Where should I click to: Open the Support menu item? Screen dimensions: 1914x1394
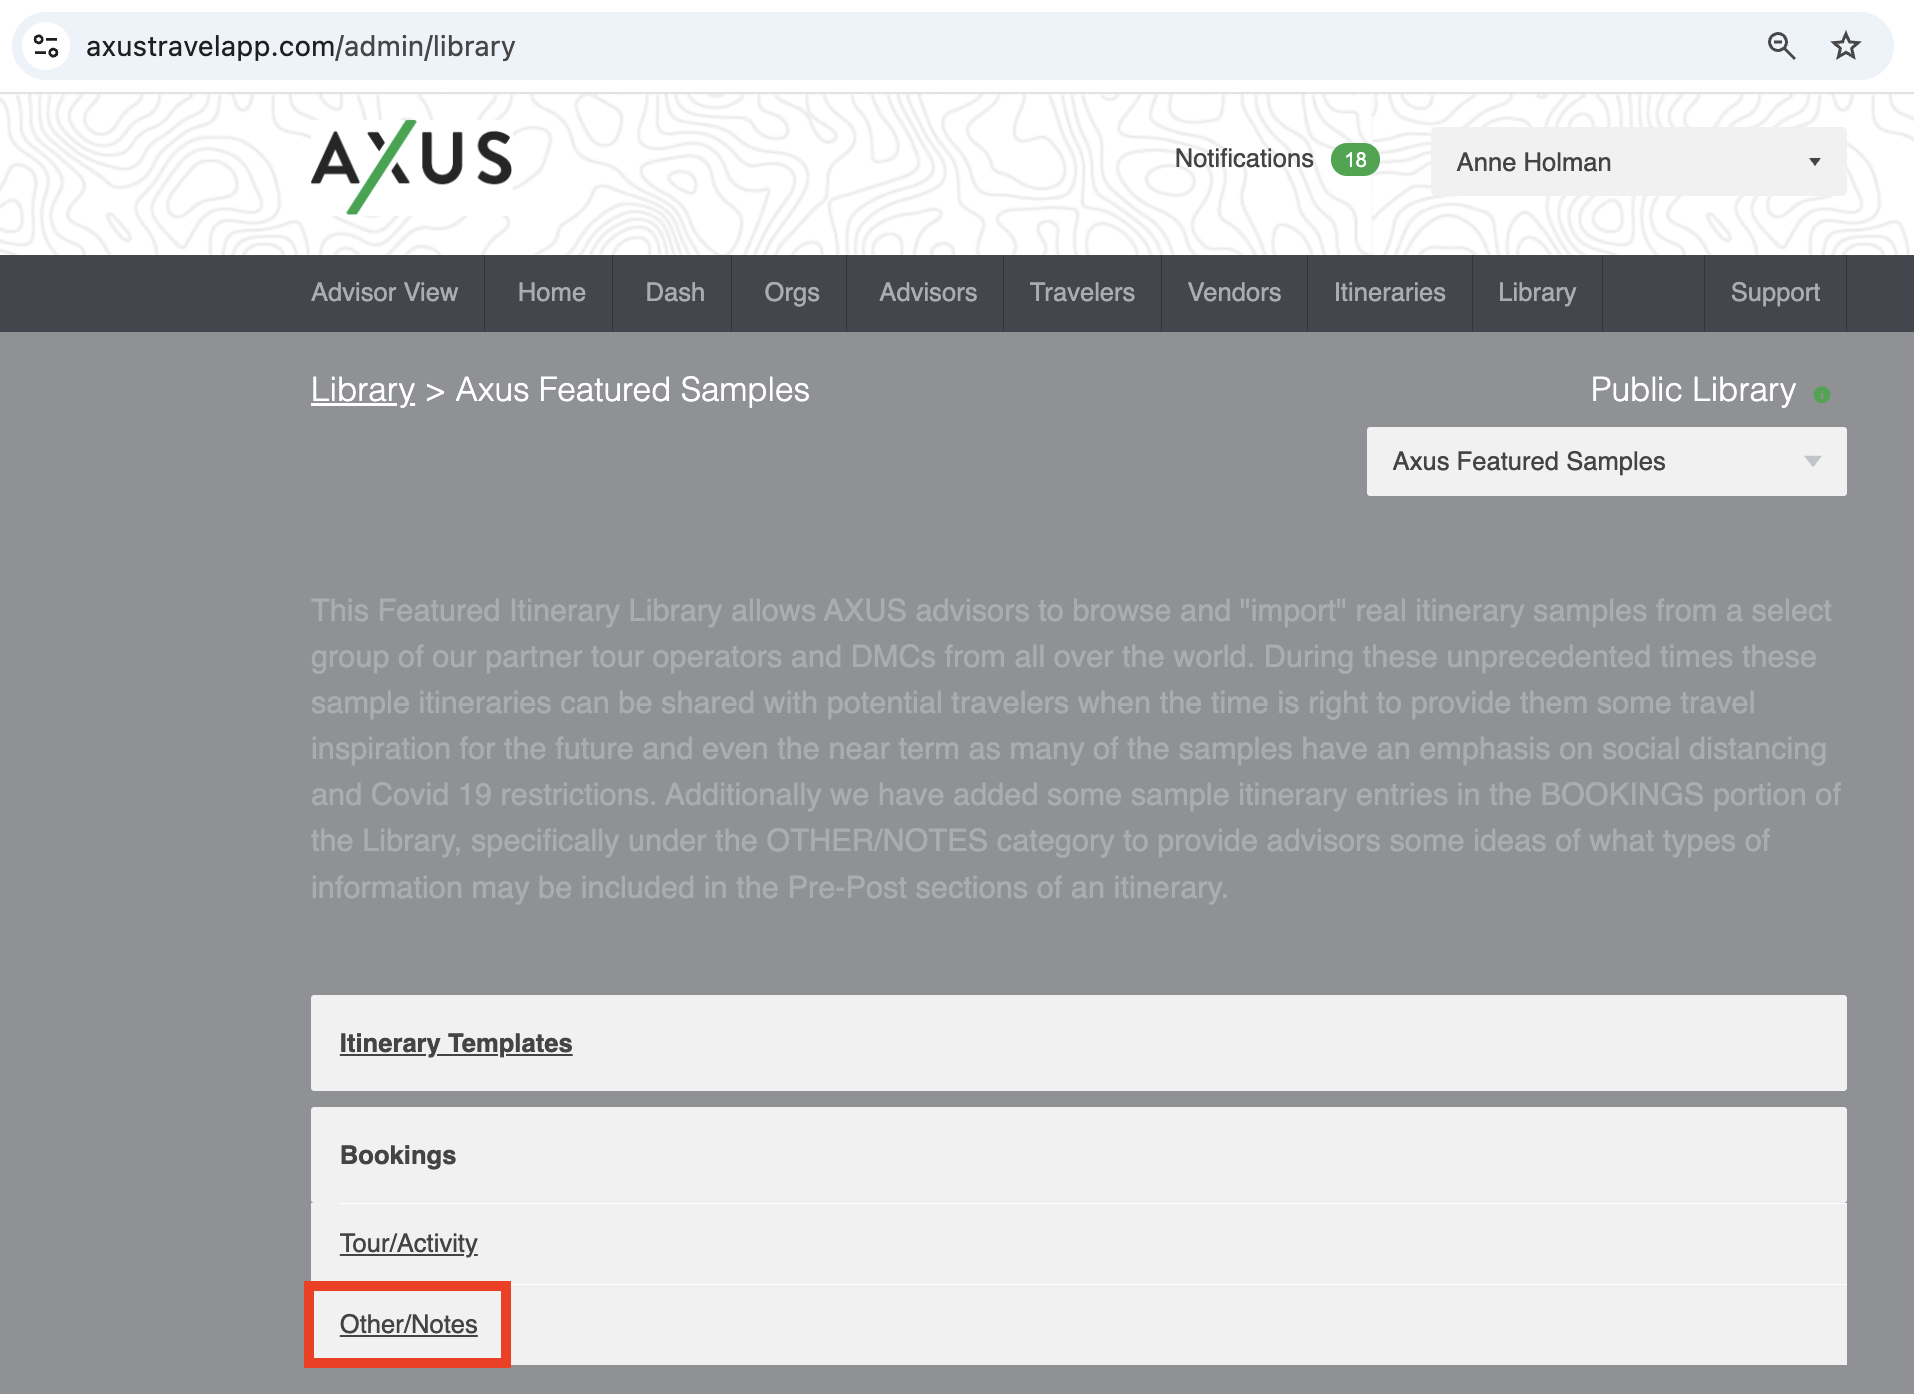click(1775, 293)
